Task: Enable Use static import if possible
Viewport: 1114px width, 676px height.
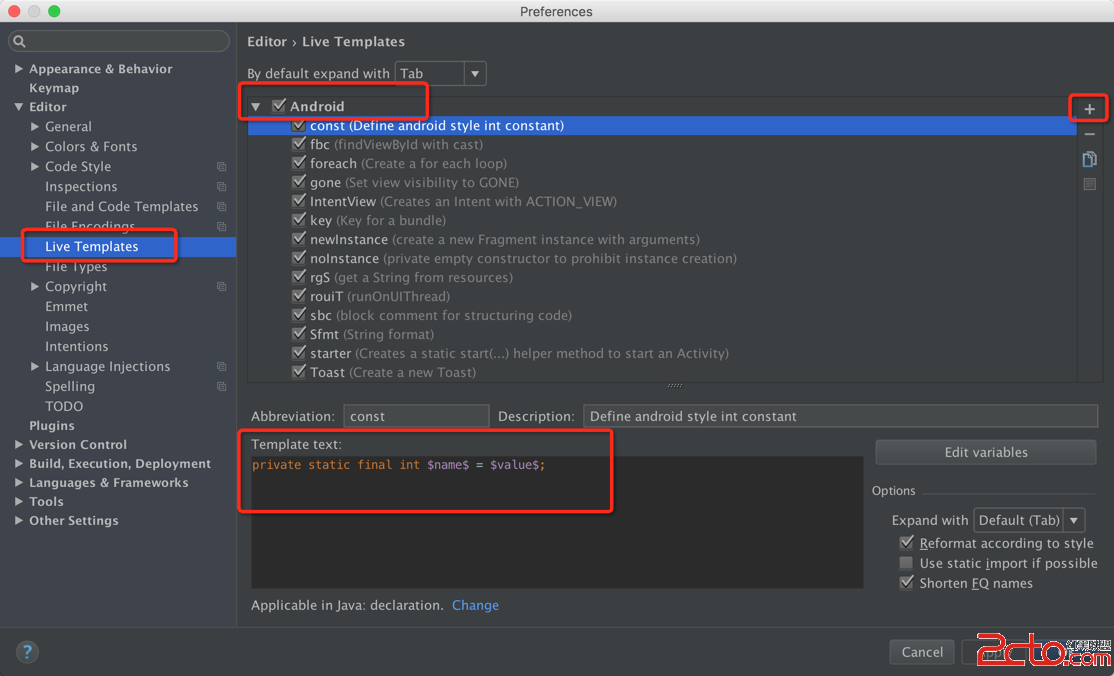Action: [906, 563]
